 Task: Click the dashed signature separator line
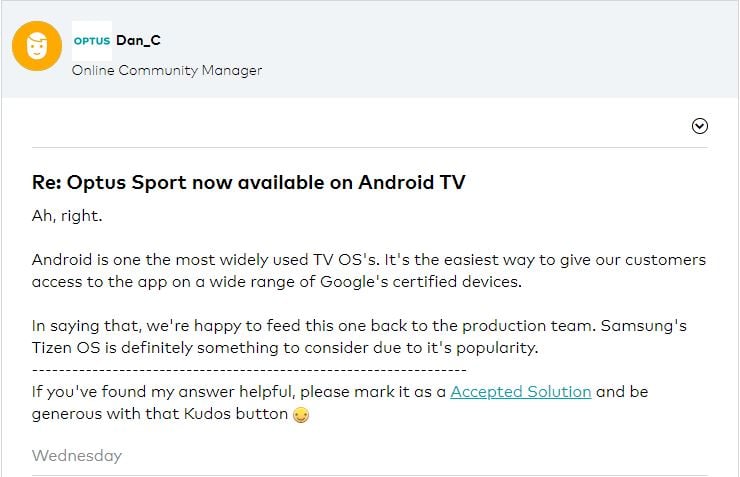point(249,370)
